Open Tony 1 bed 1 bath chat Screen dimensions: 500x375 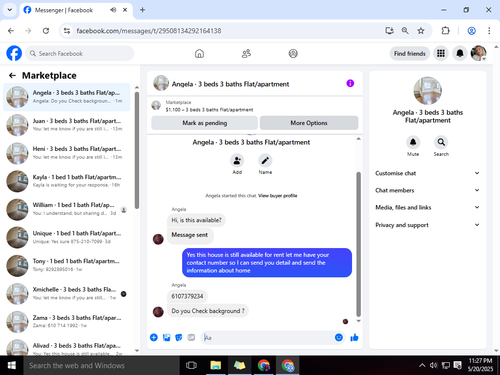pos(67,265)
